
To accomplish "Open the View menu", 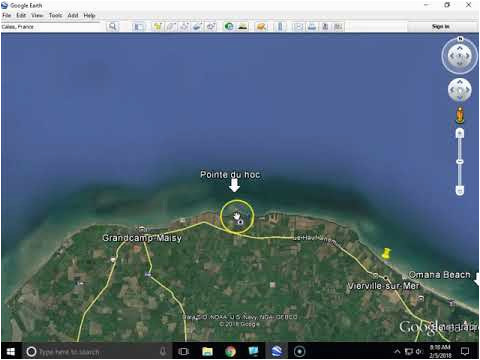I will click(x=37, y=15).
